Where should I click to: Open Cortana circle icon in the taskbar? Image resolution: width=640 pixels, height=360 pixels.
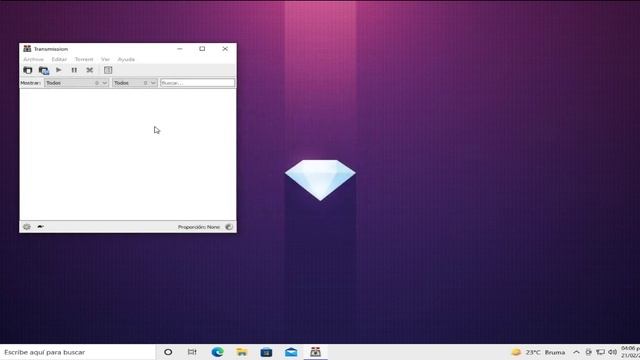tap(168, 352)
